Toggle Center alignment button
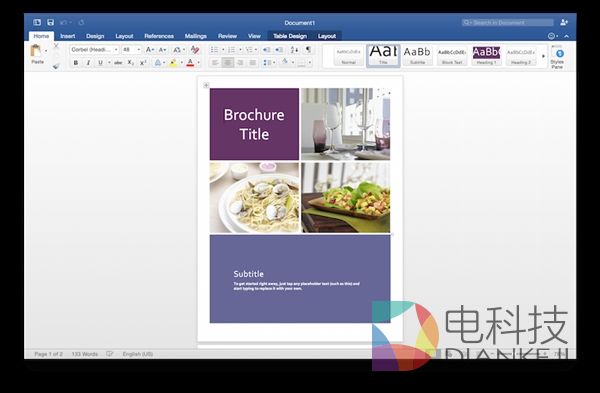Viewport: 600px width, 393px height. 228,63
